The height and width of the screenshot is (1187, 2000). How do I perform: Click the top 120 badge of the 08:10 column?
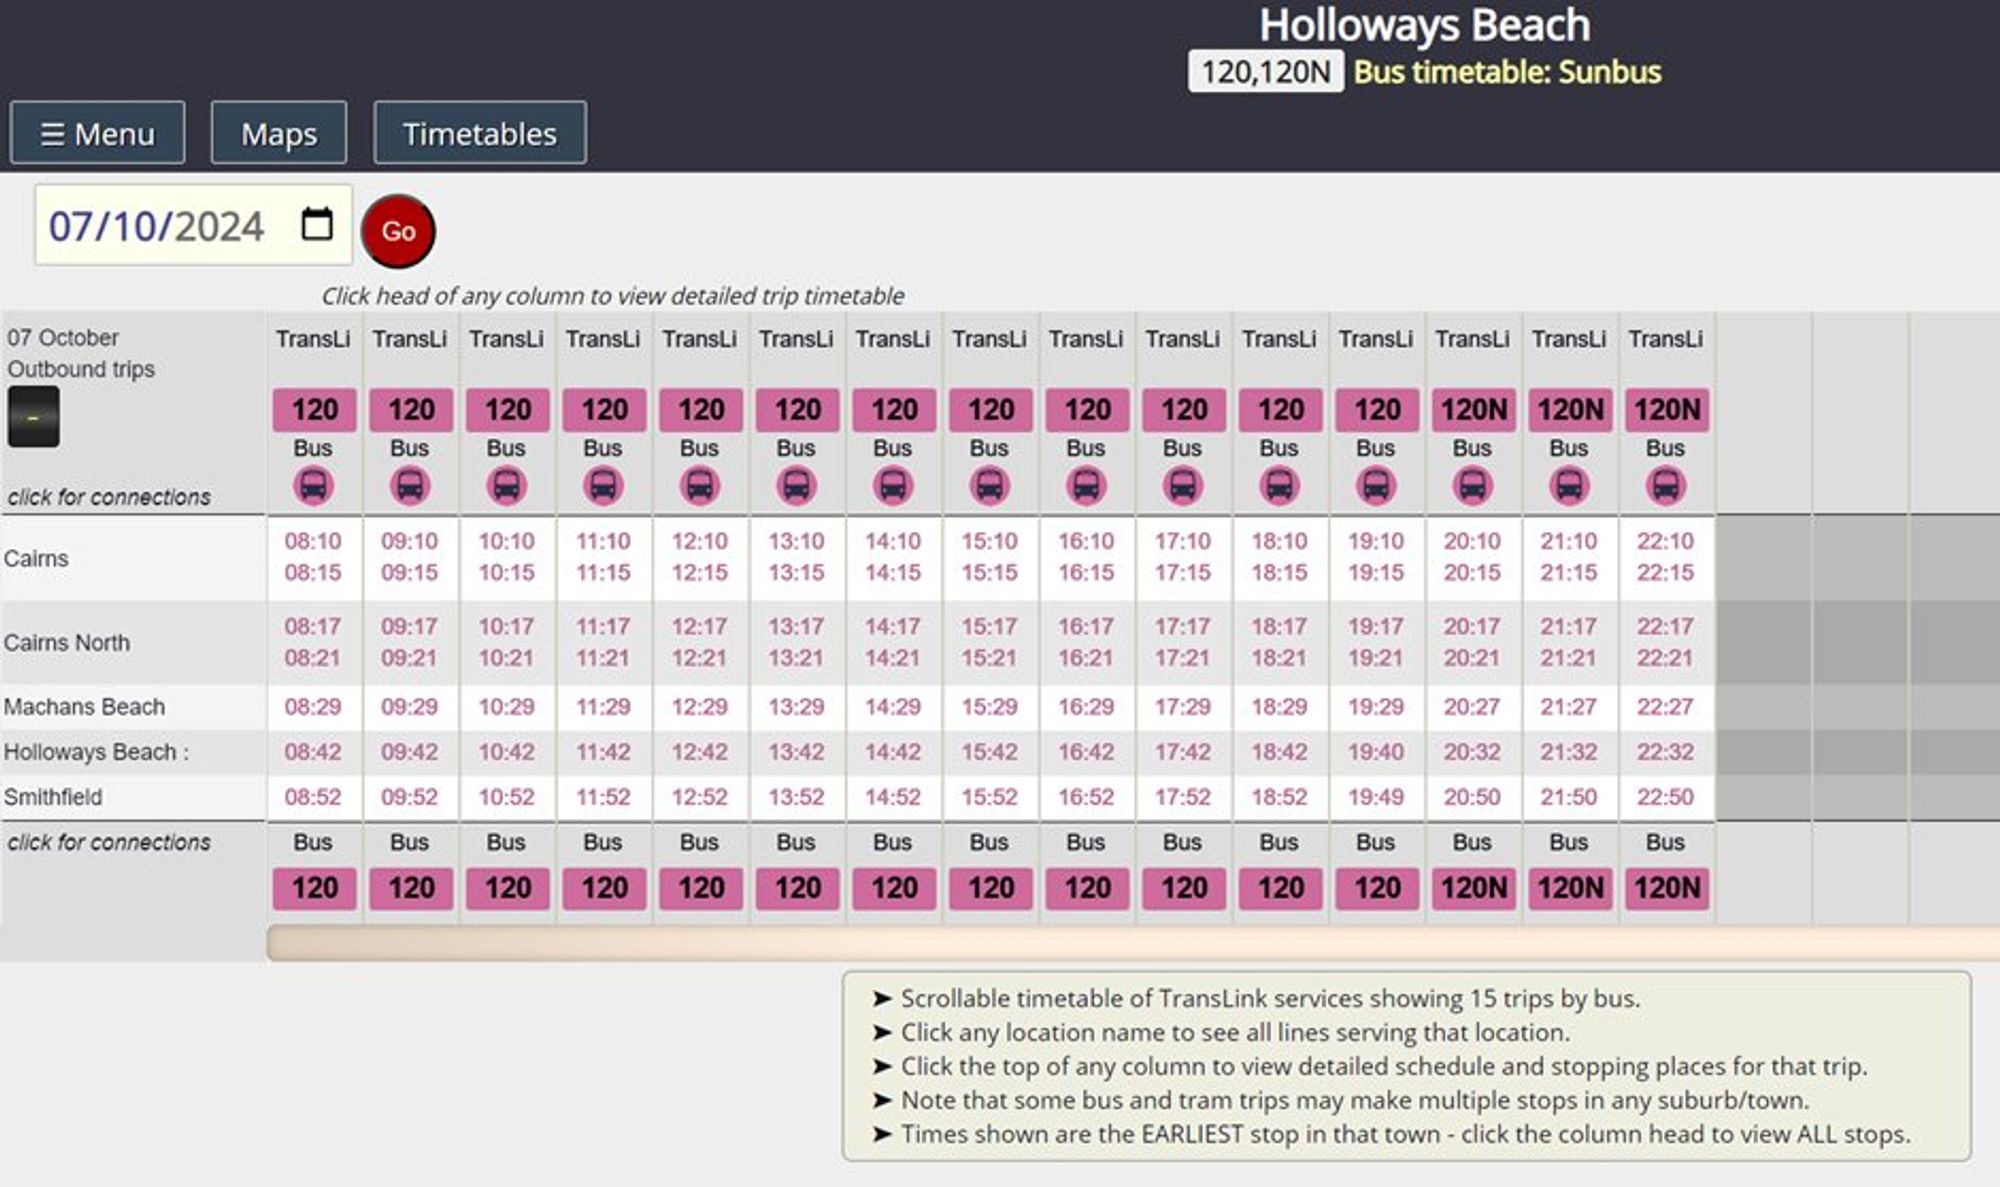[x=315, y=410]
